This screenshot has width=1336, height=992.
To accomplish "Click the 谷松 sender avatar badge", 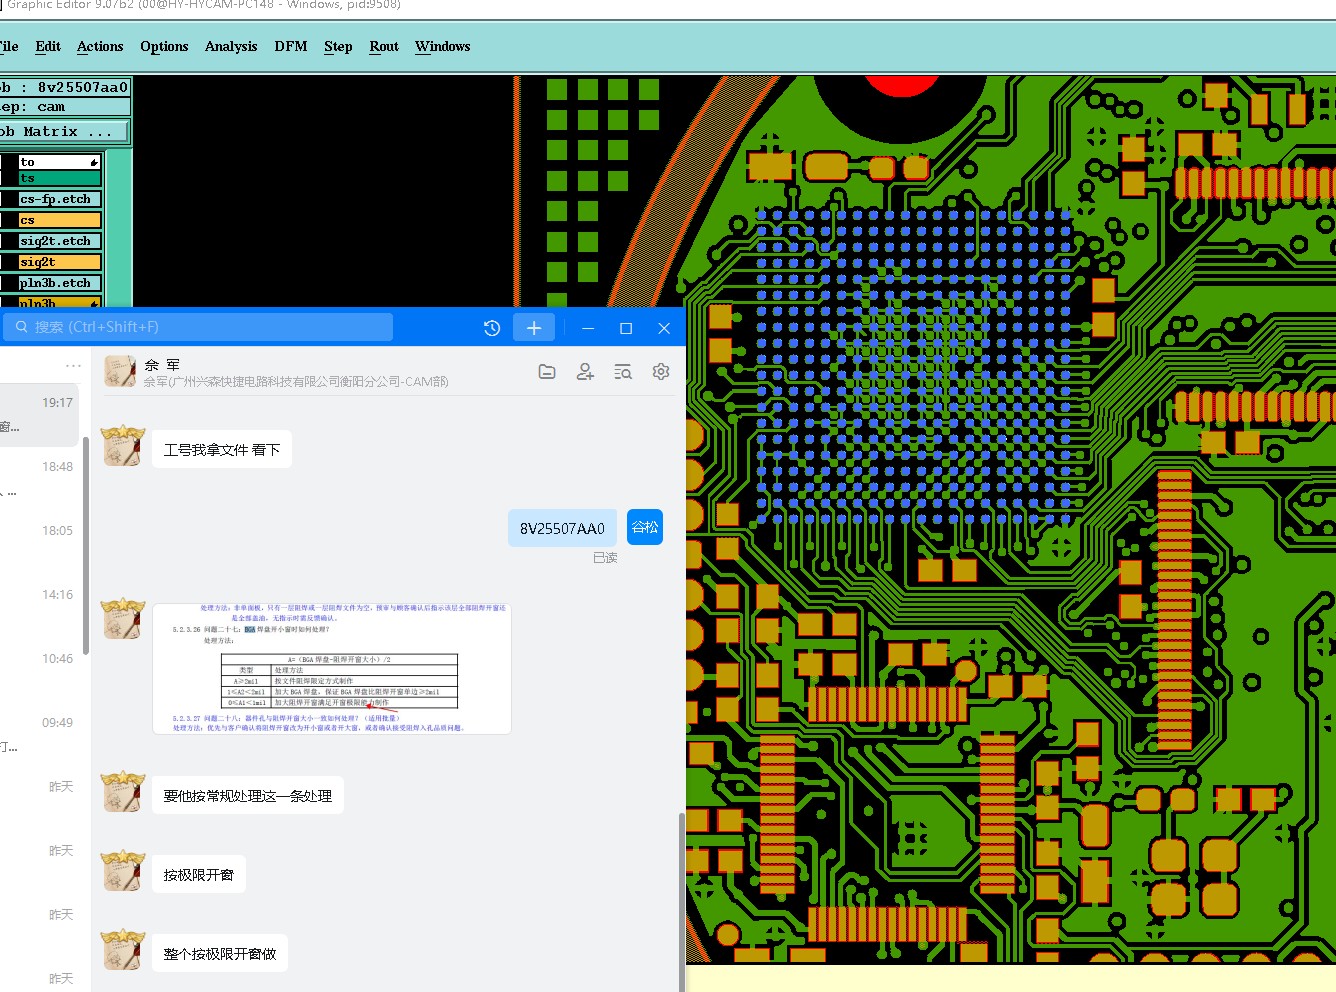I will (x=645, y=527).
